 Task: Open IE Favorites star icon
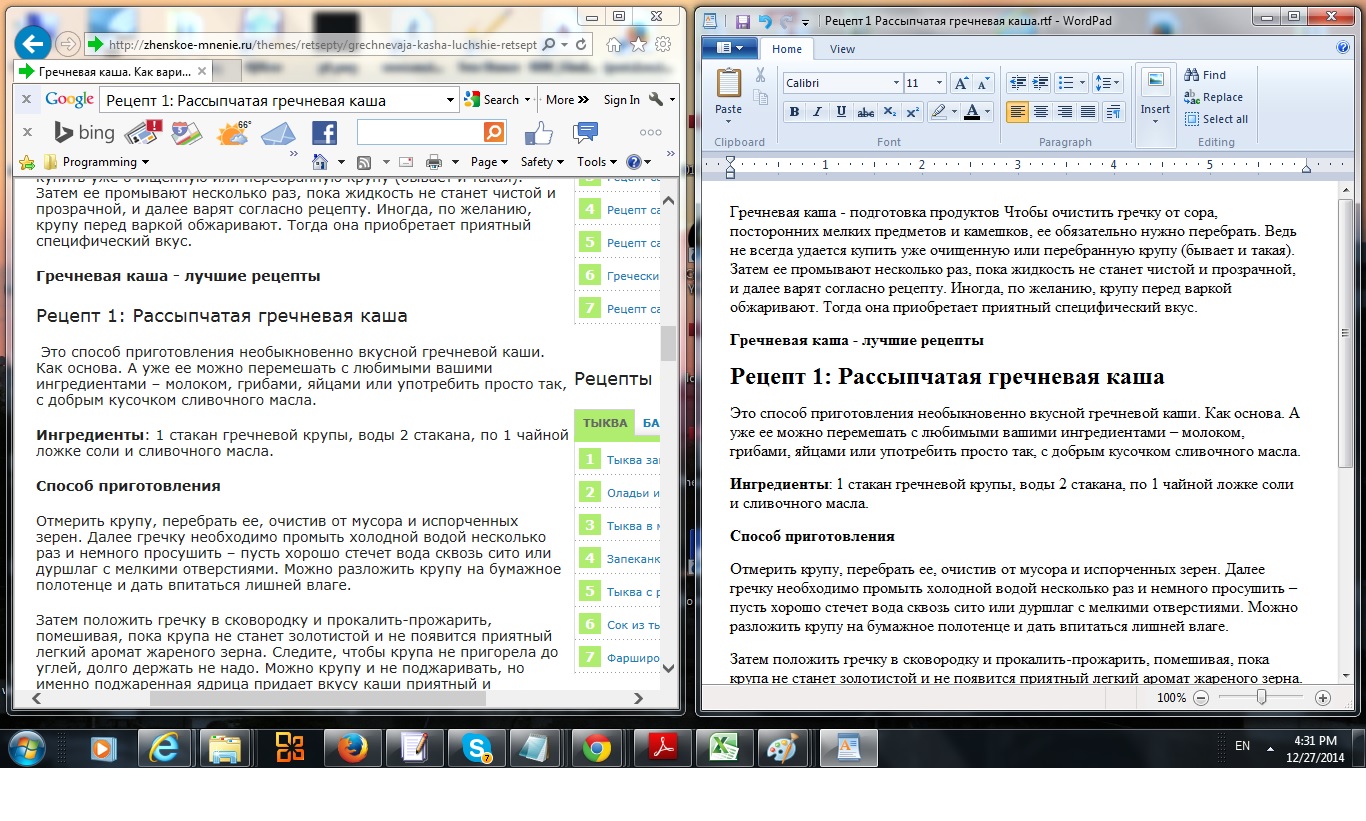[638, 45]
